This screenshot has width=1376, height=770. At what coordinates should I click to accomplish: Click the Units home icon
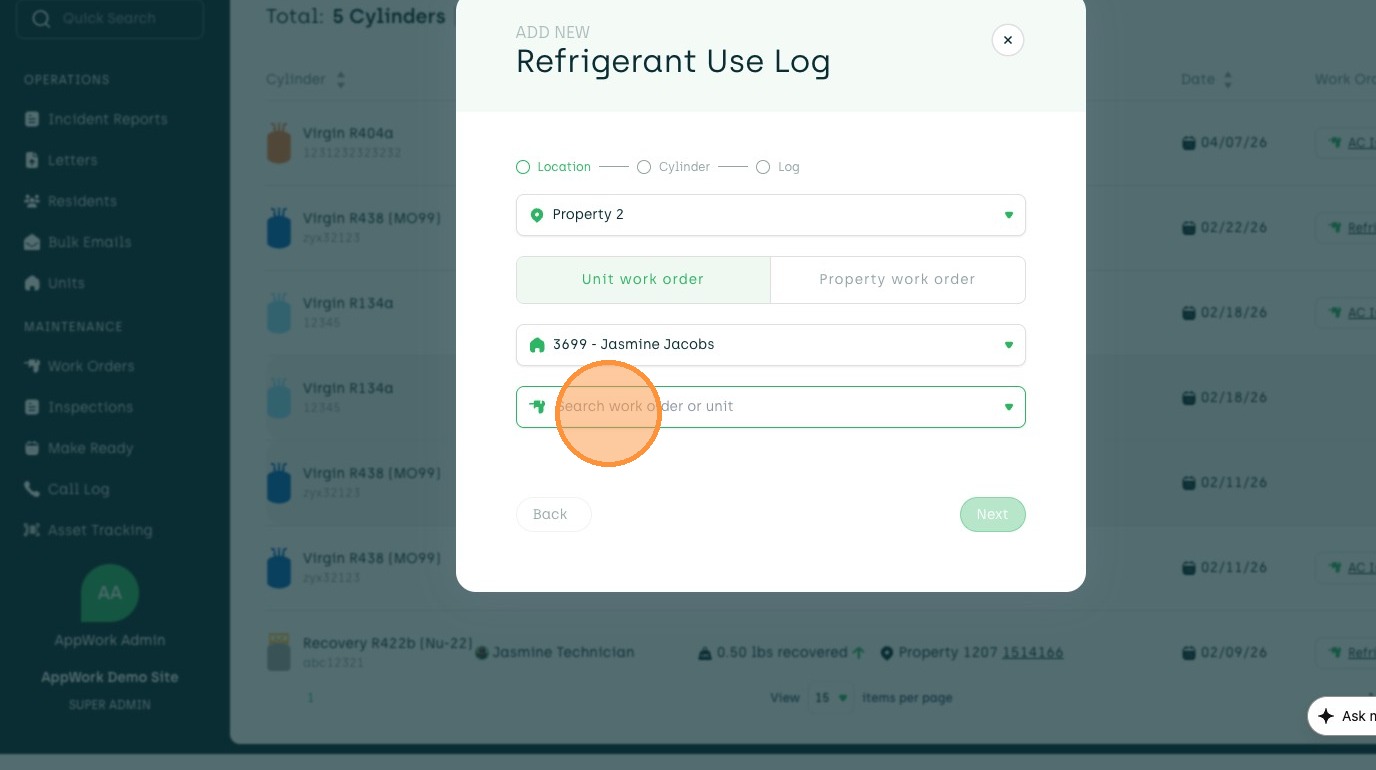coord(32,283)
